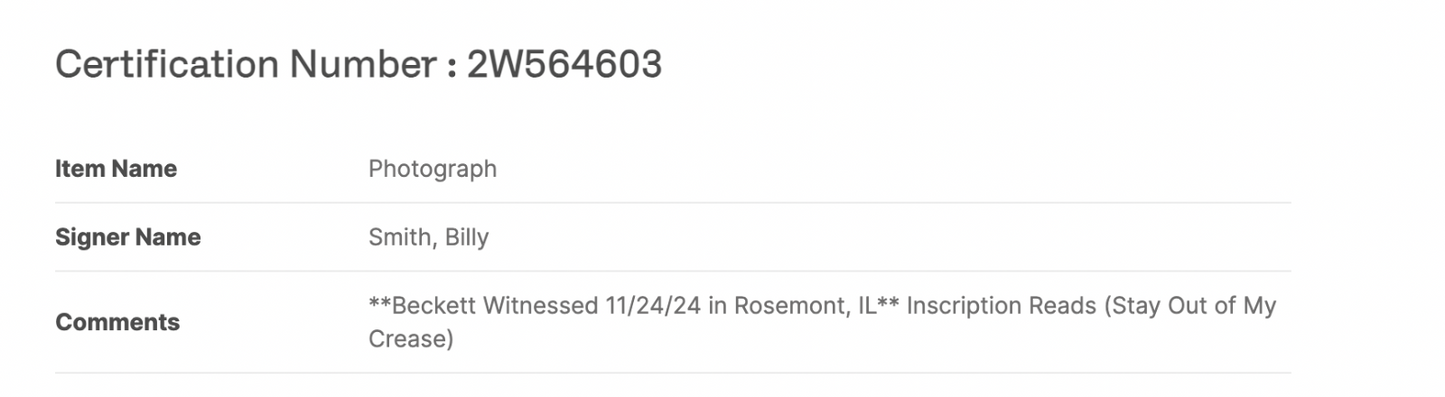Click the divider line below the Item Name row

672,203
